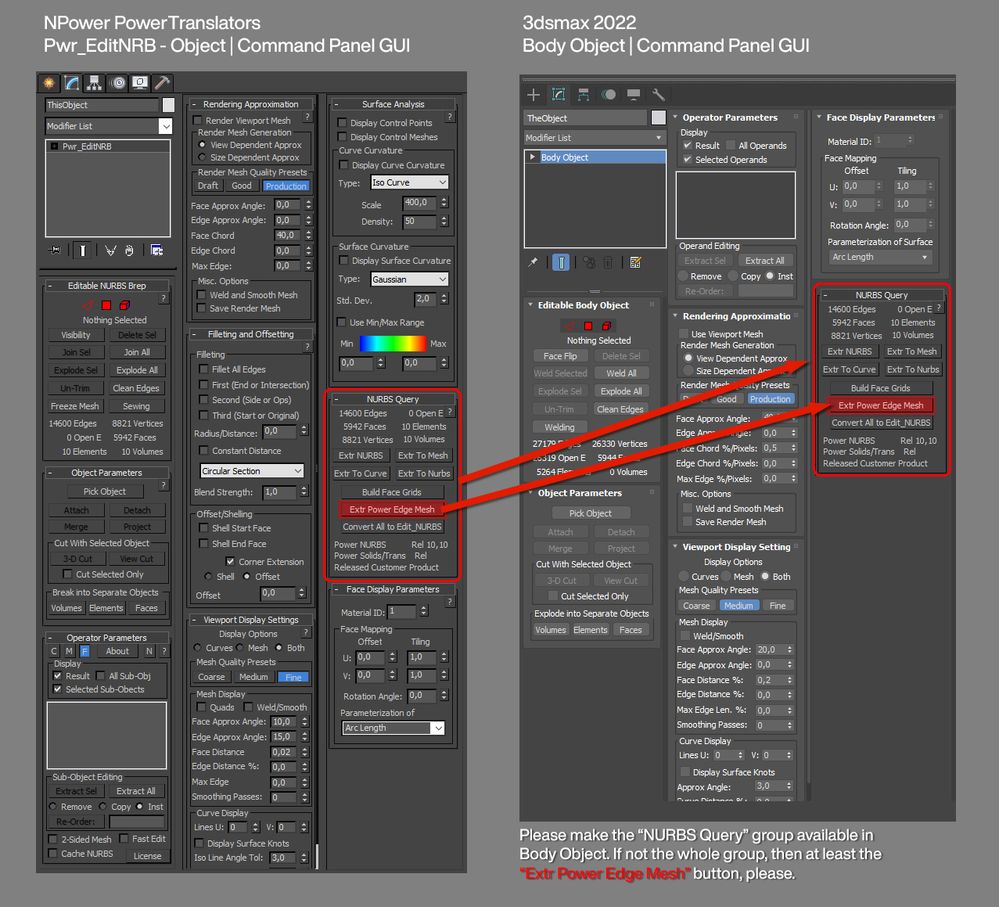Open Configure Modifier Sets icon under Body Object stack
Viewport: 999px width, 907px height.
[x=635, y=262]
